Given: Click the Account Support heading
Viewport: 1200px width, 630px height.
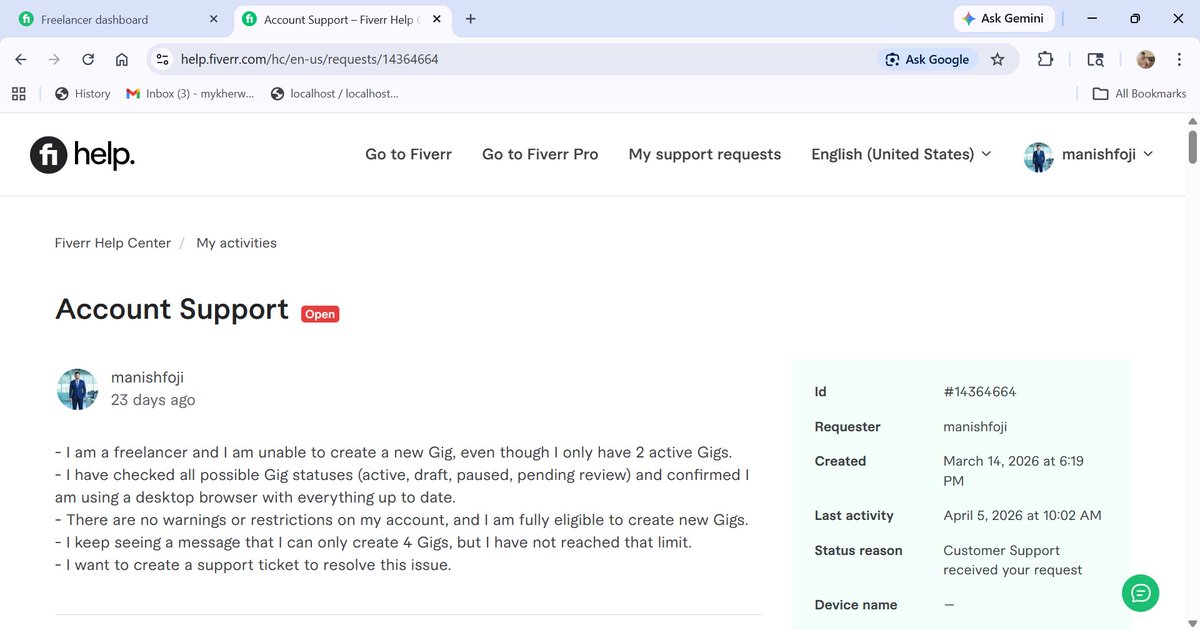Looking at the screenshot, I should click(x=172, y=309).
